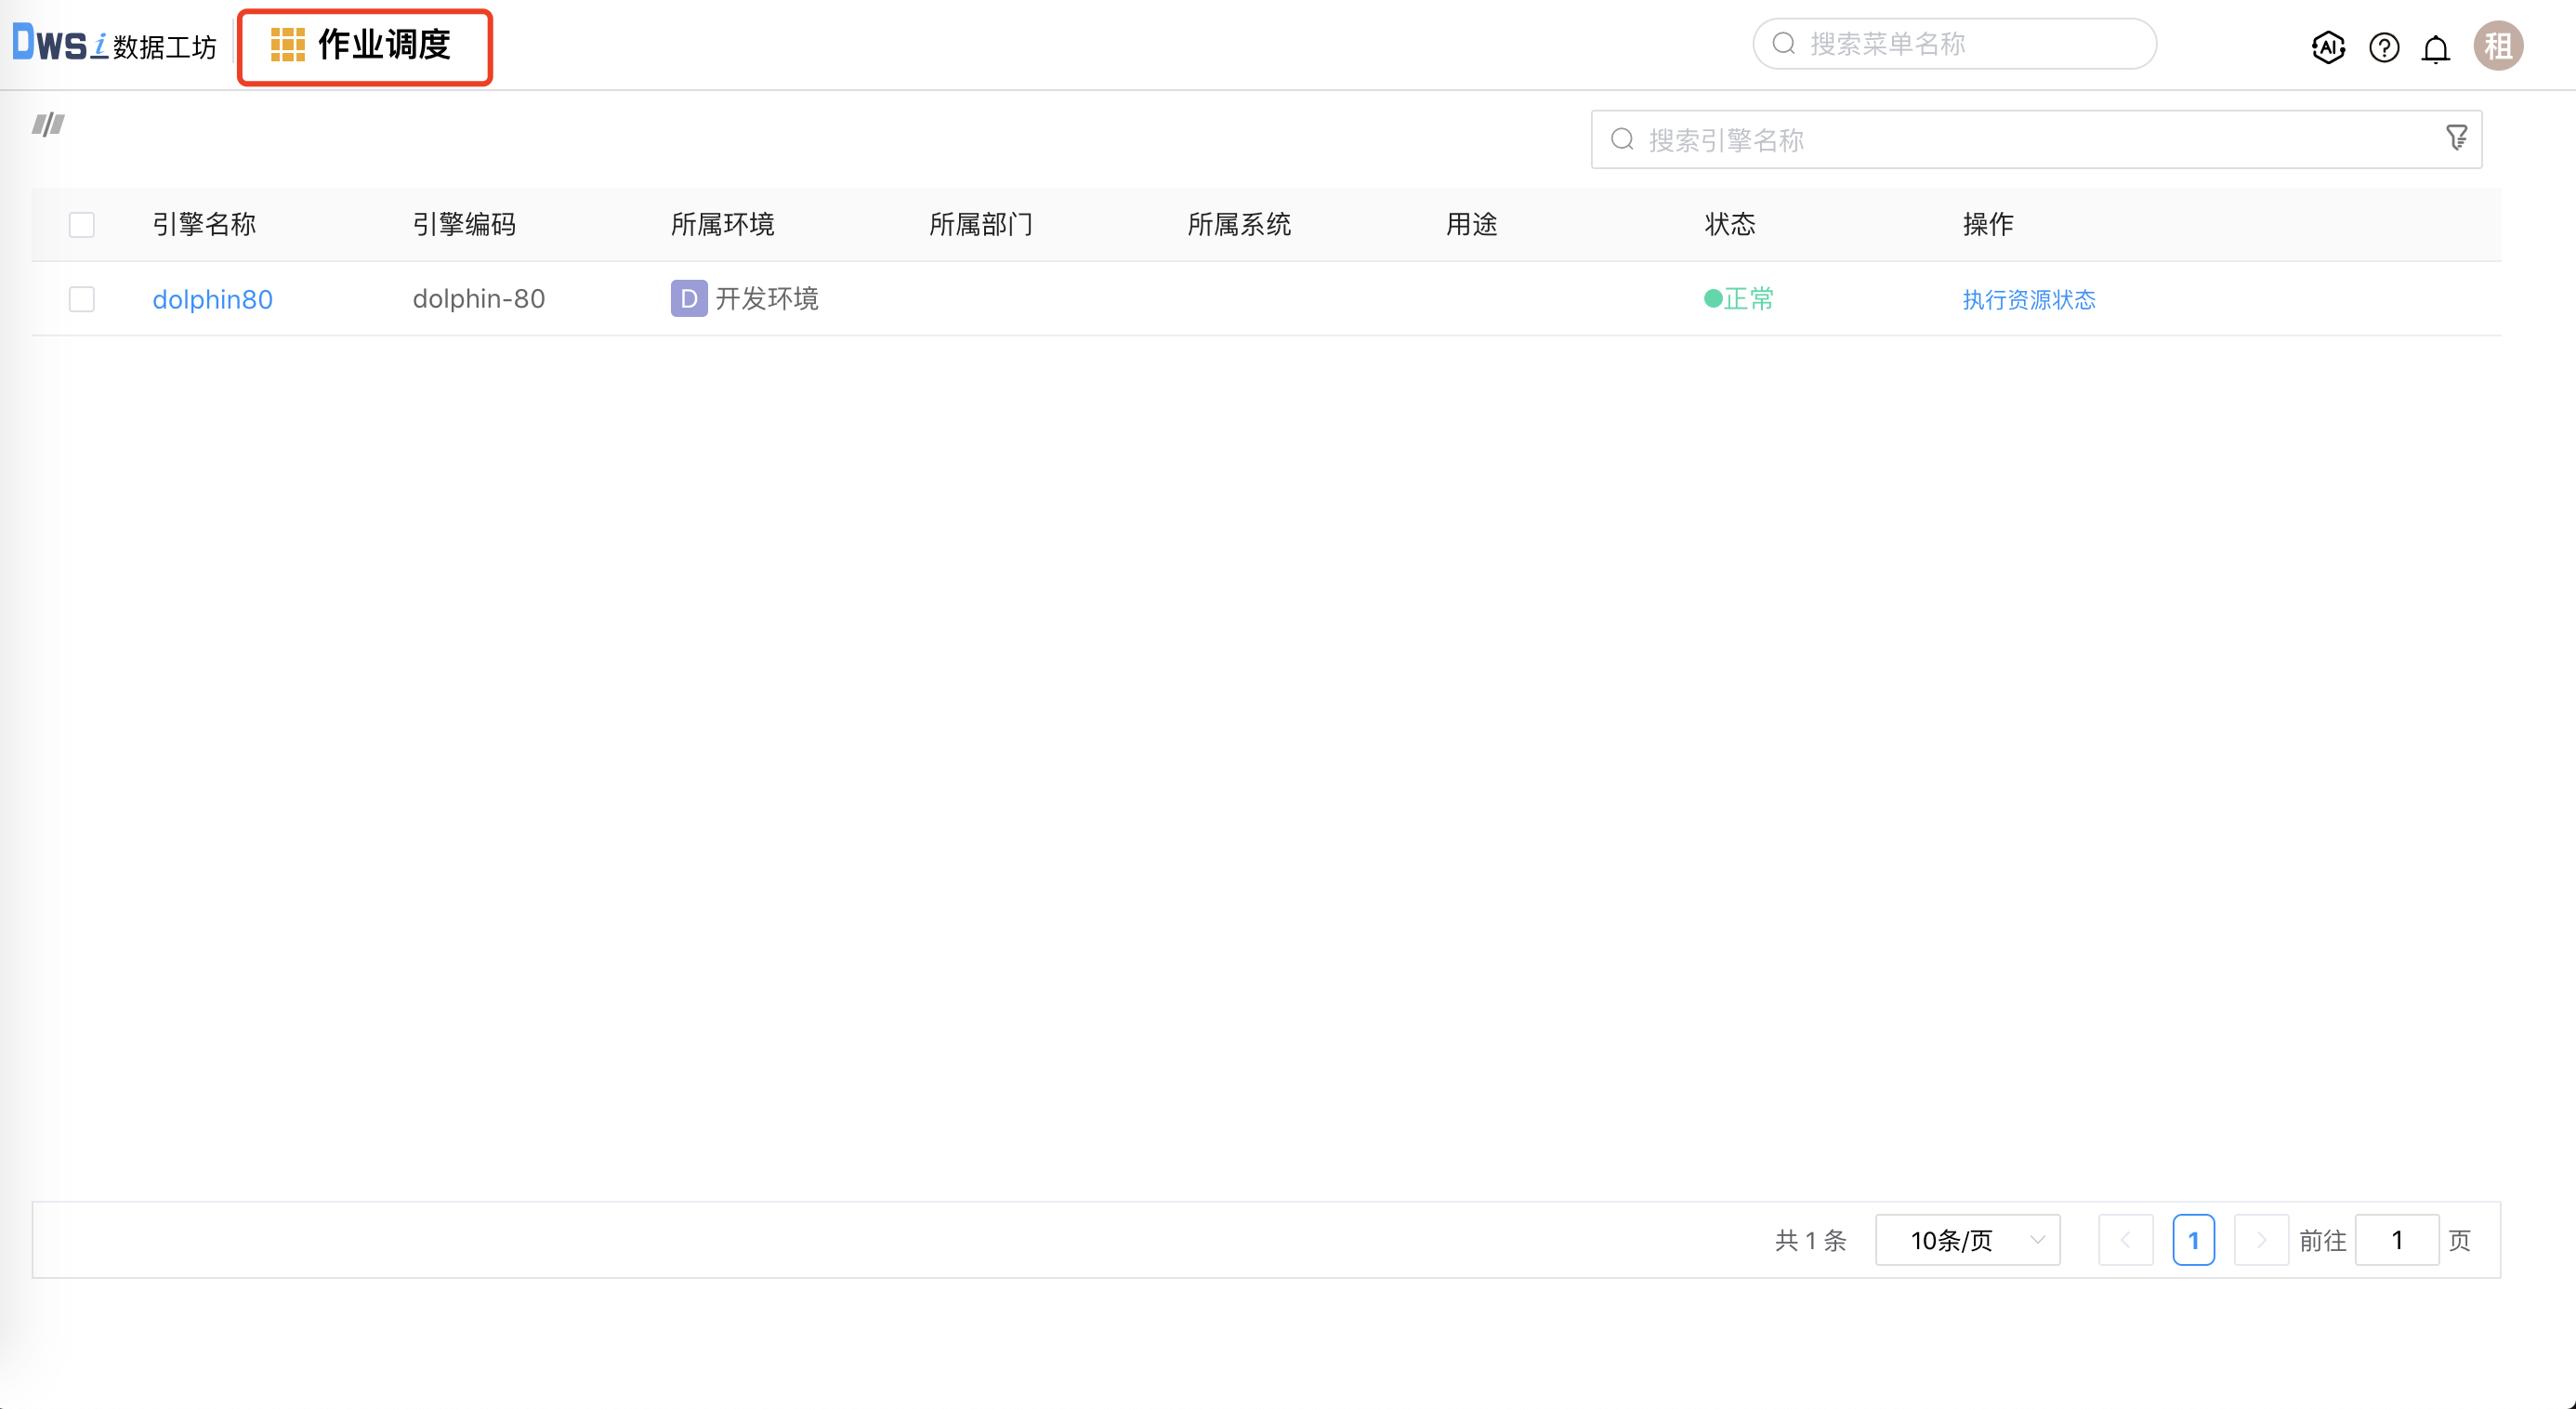Image resolution: width=2576 pixels, height=1409 pixels.
Task: Open the filter funnel icon
Action: click(2458, 137)
